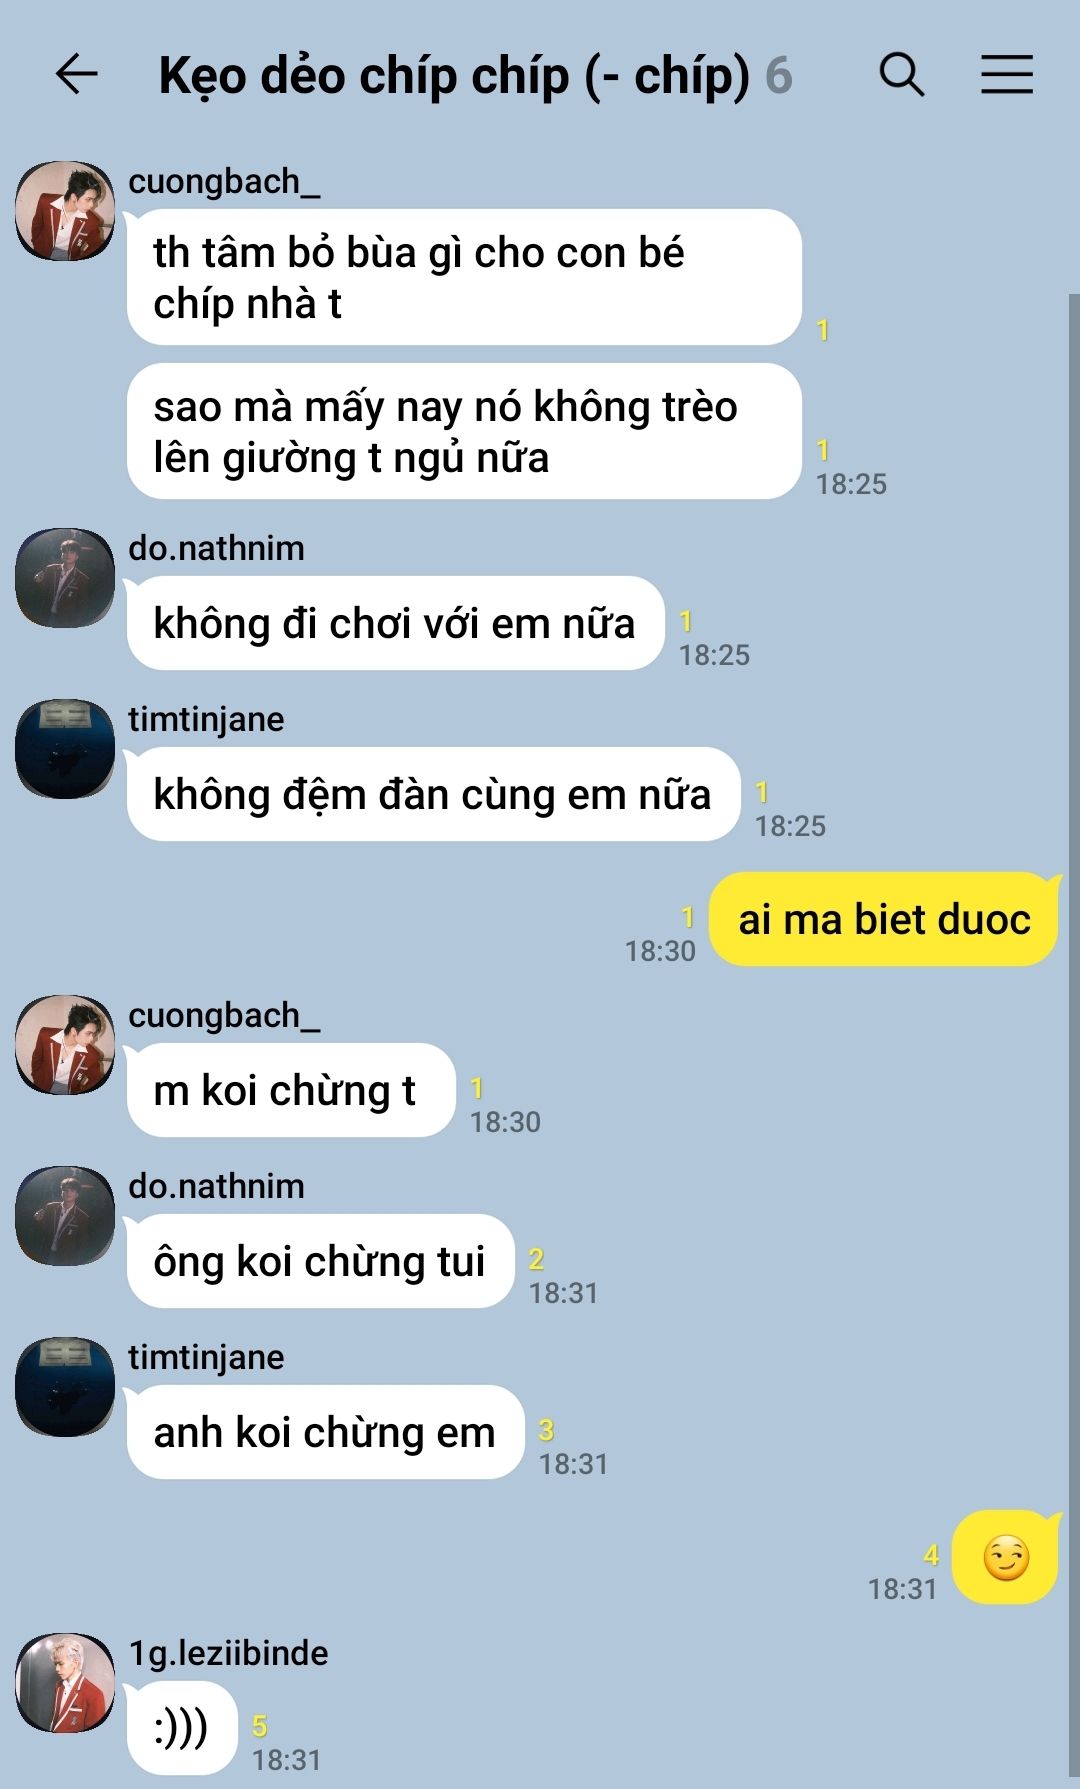Select message 'không đệm đàn cùng em nữa'
Image resolution: width=1080 pixels, height=1789 pixels.
click(432, 794)
